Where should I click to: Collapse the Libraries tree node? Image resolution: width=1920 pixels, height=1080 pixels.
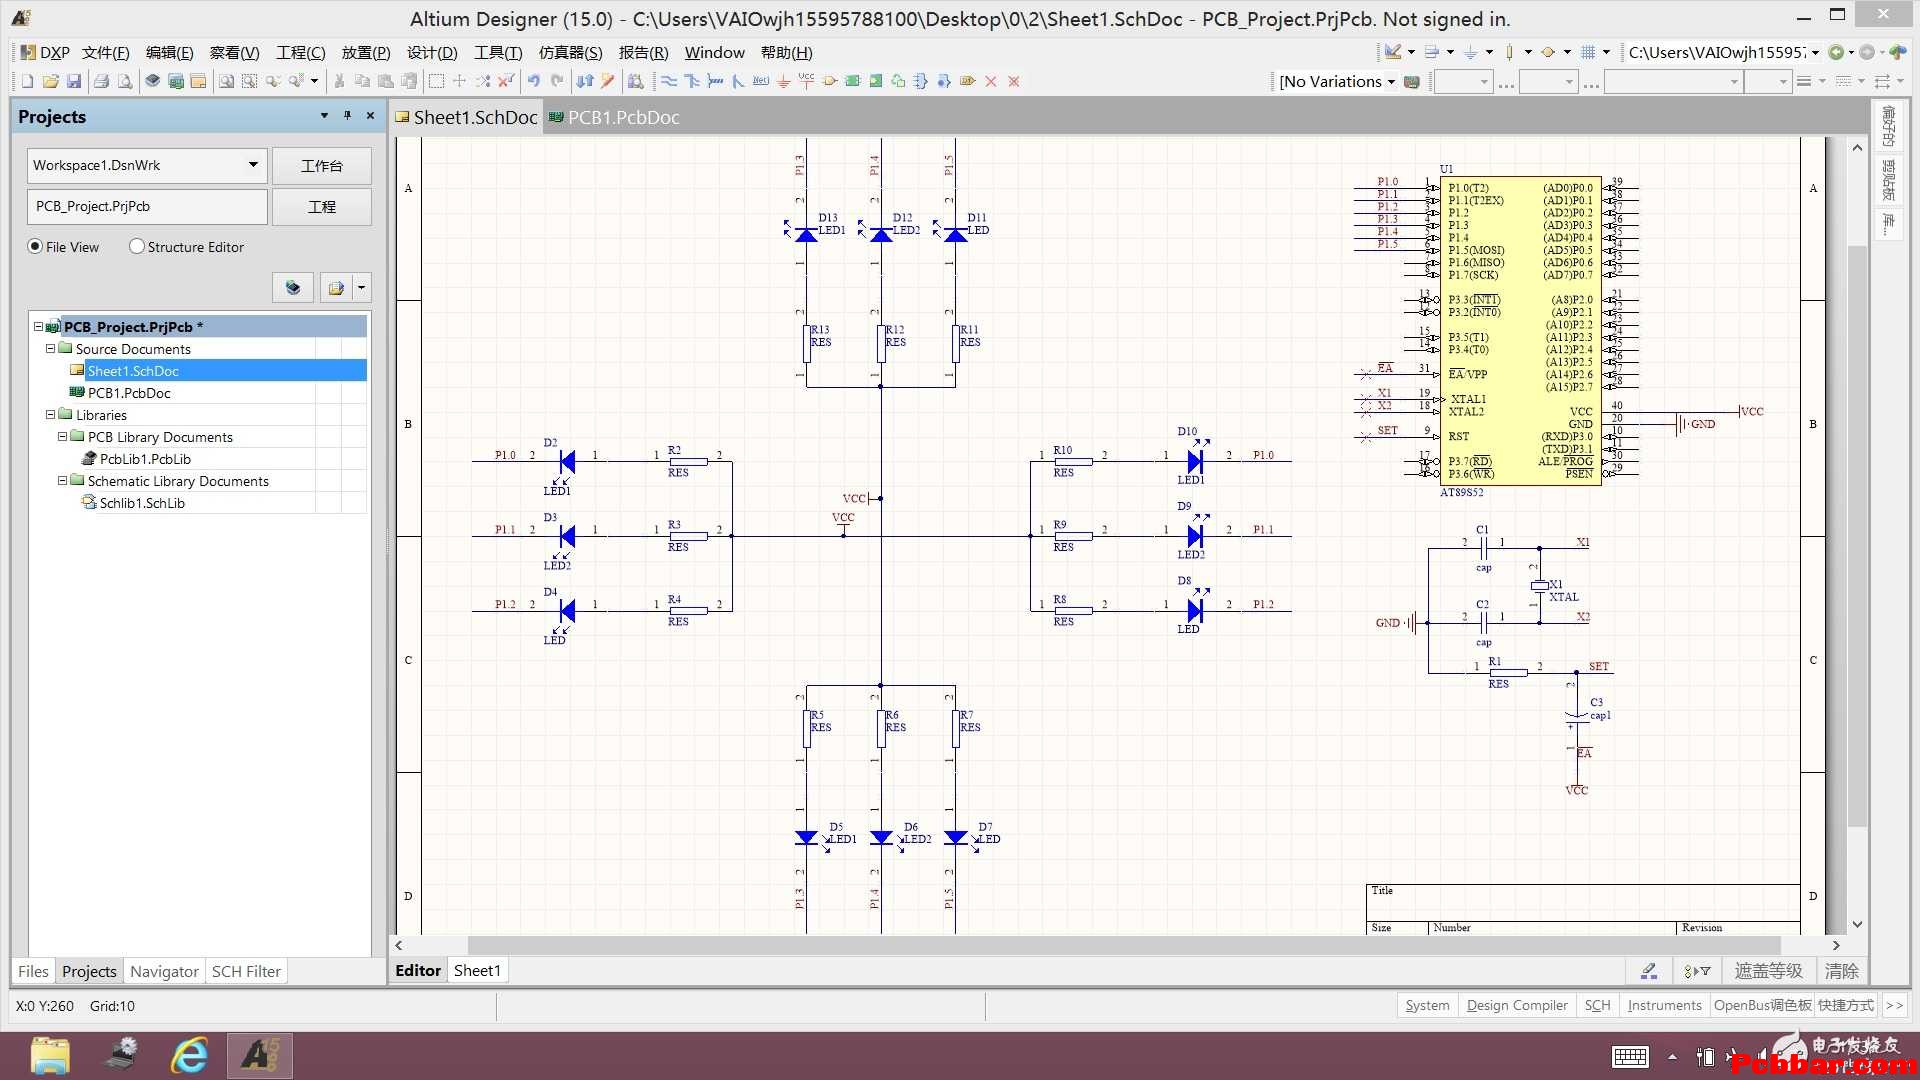pos(50,415)
